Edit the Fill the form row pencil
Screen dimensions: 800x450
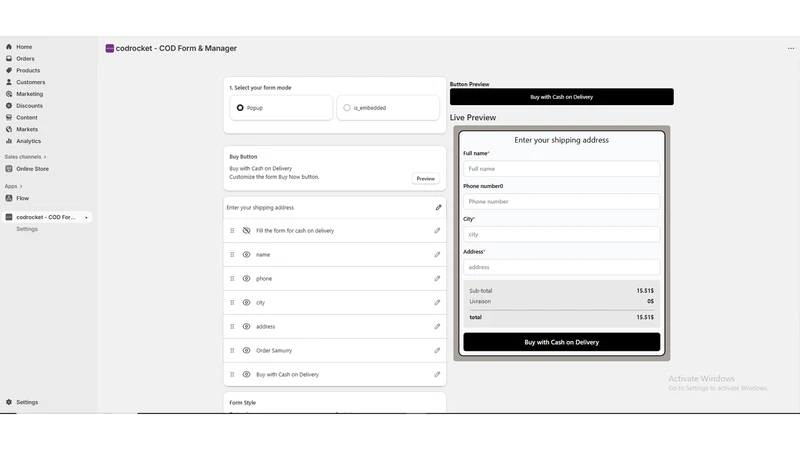tap(437, 231)
